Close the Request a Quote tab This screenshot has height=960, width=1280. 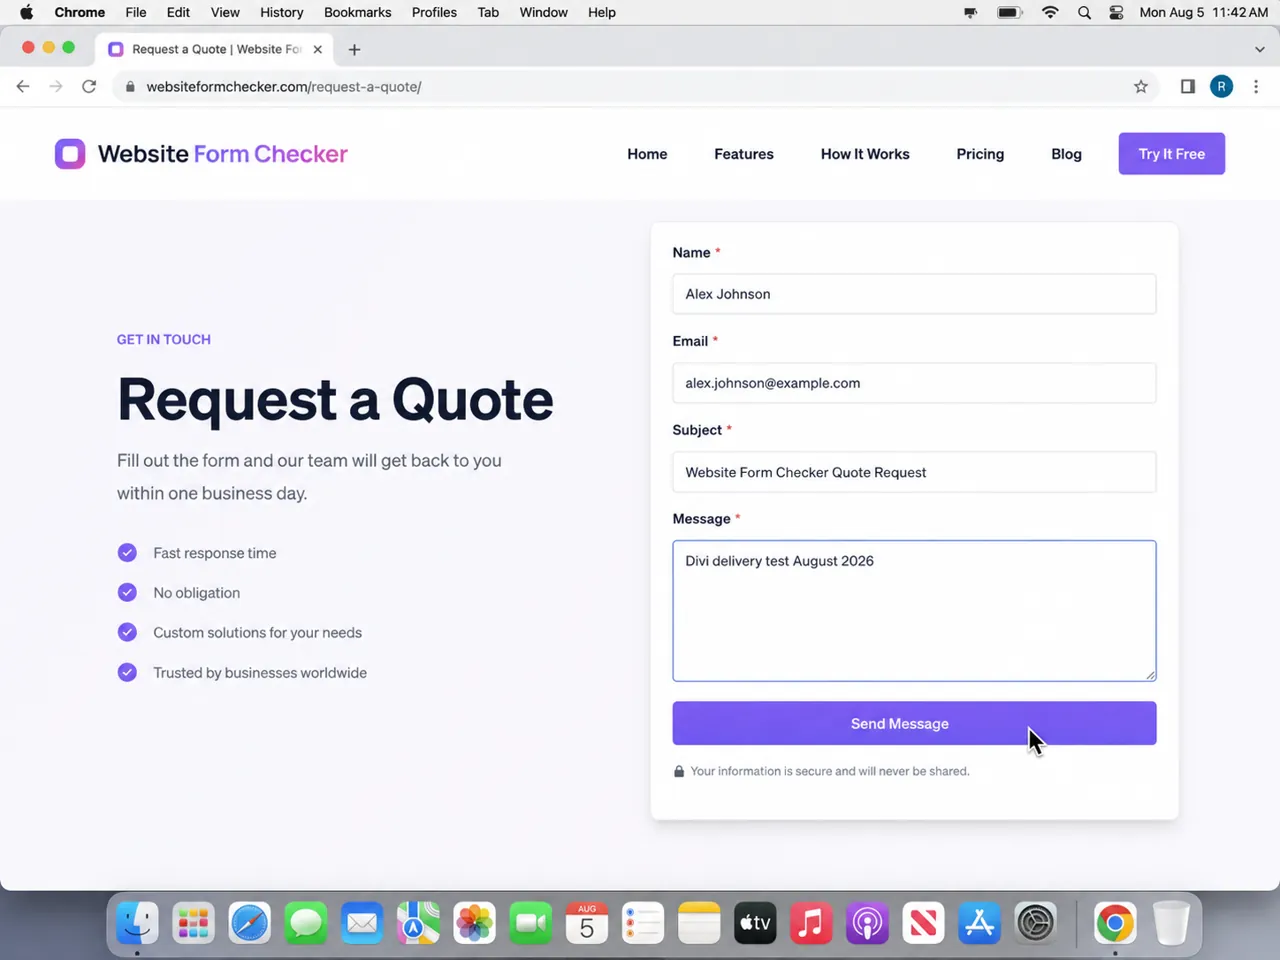tap(318, 49)
